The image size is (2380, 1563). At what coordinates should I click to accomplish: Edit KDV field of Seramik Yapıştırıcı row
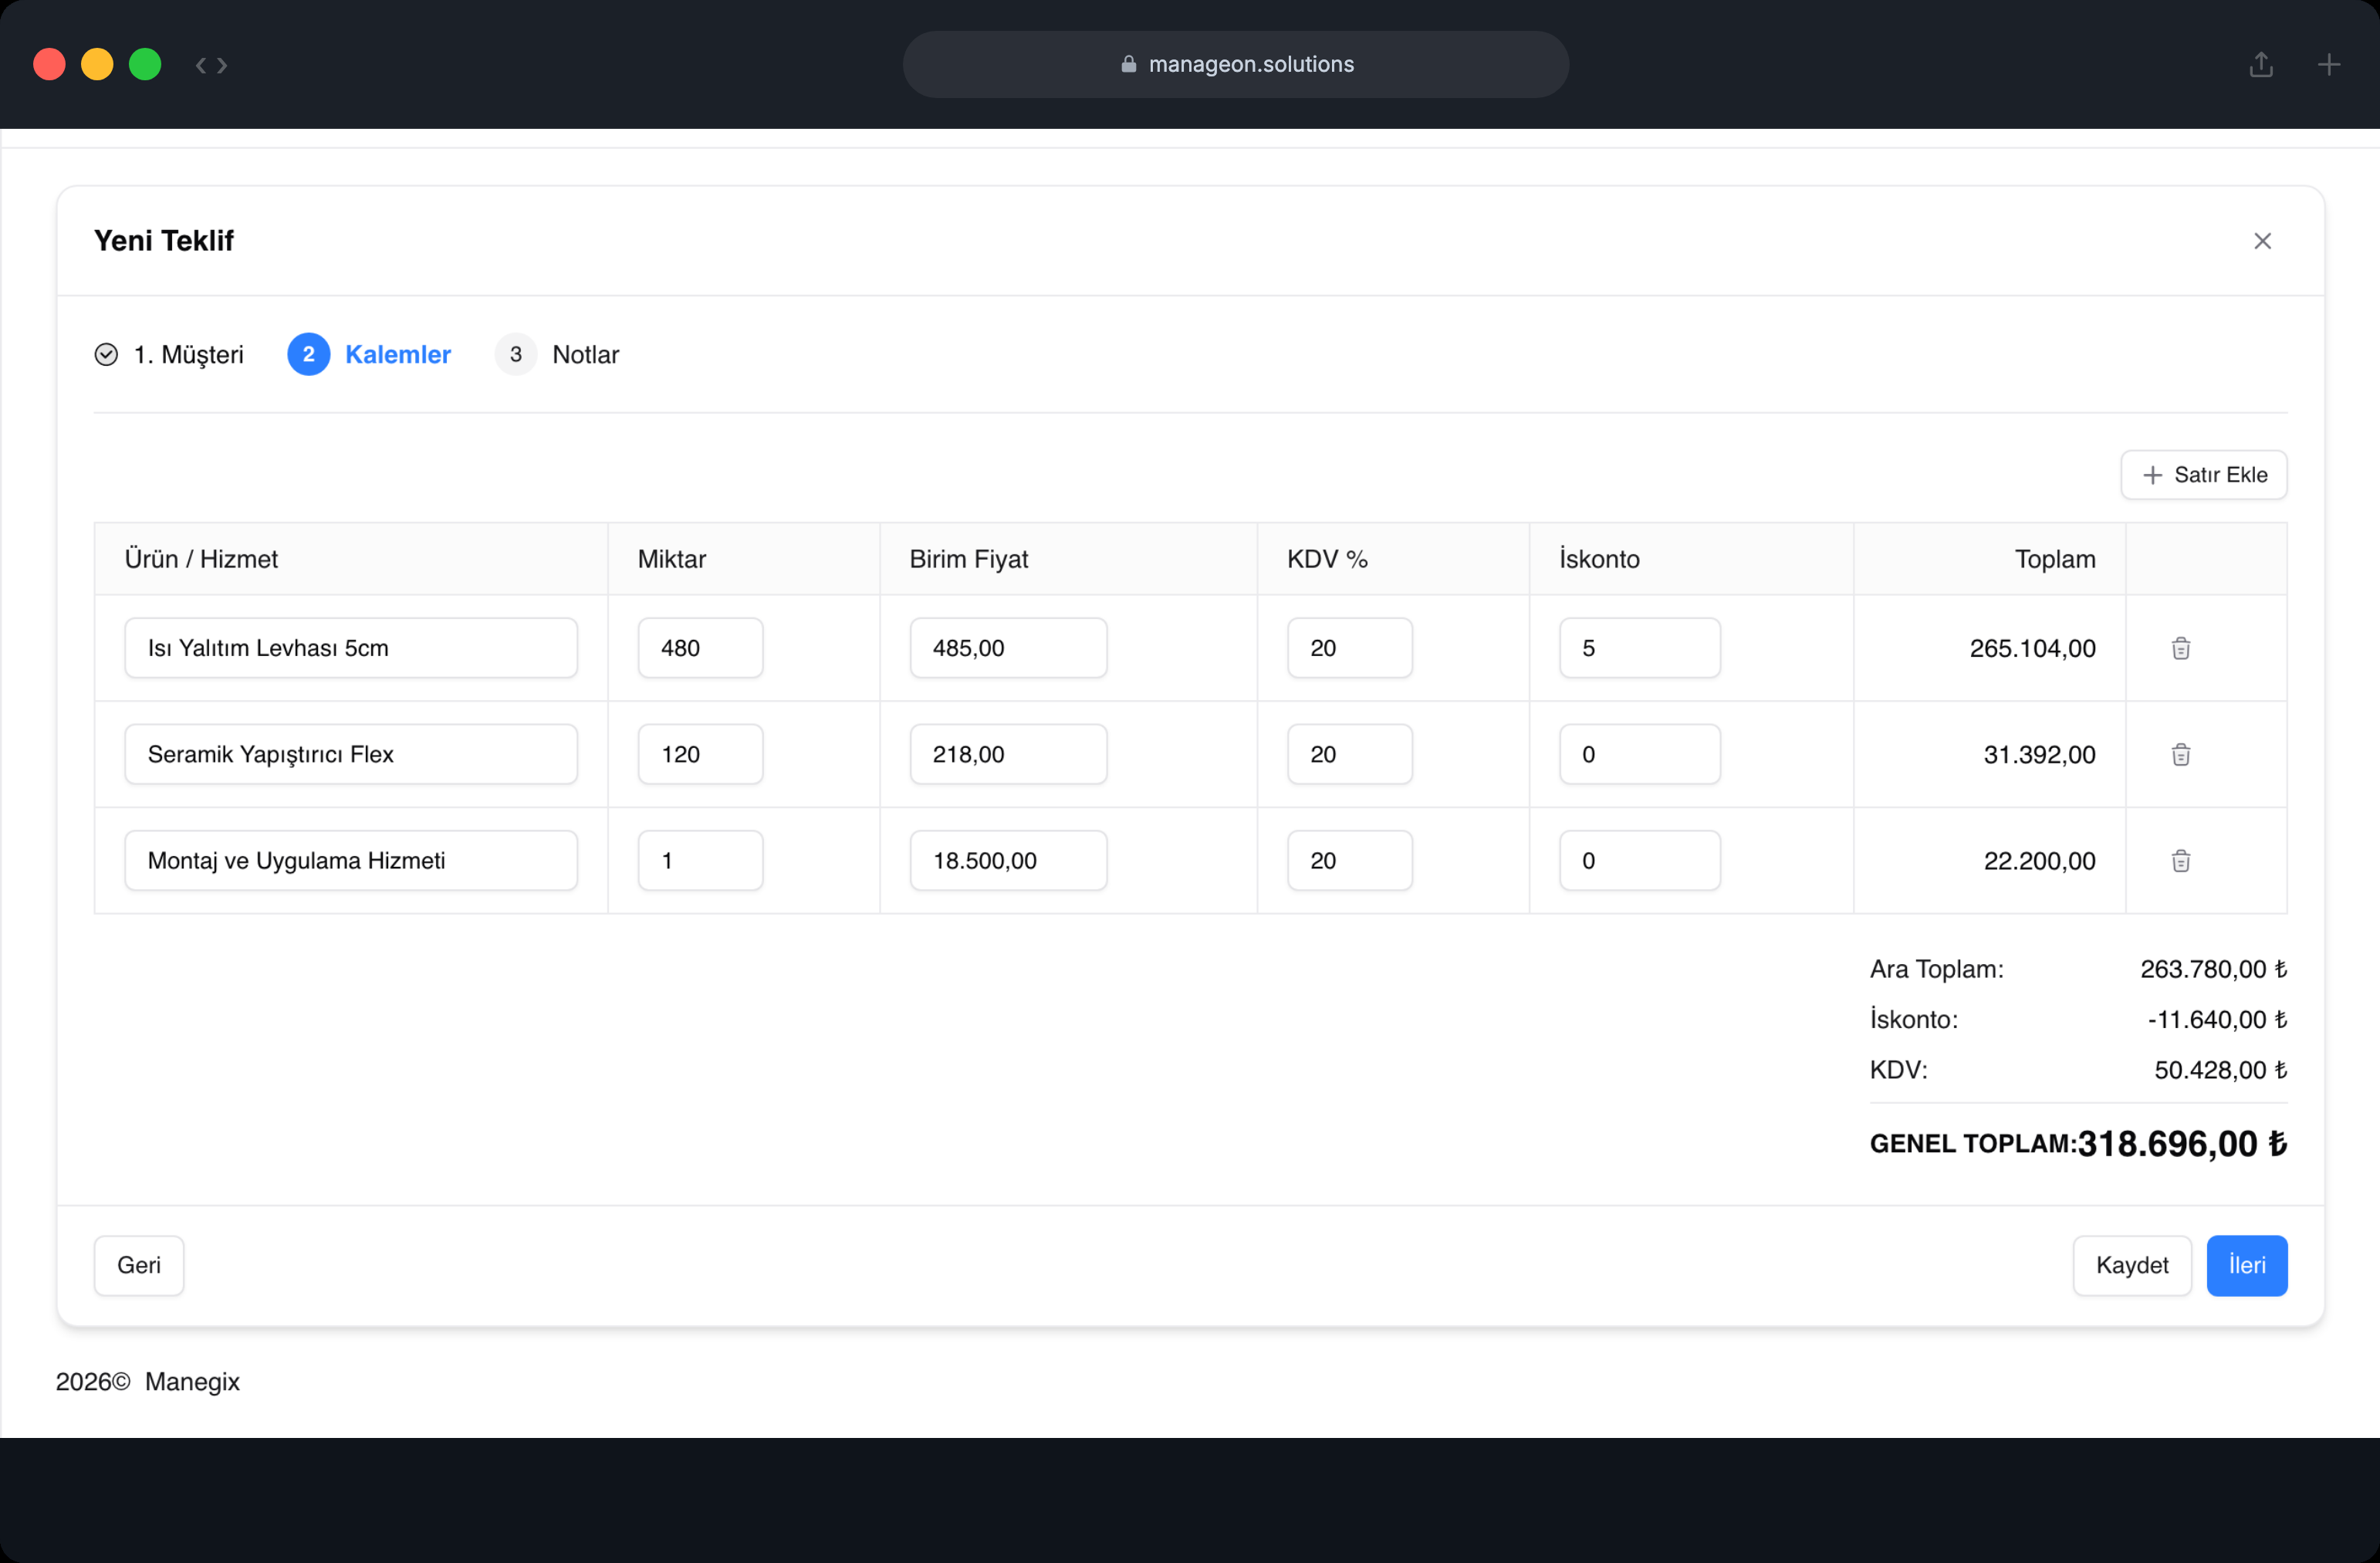[1349, 754]
